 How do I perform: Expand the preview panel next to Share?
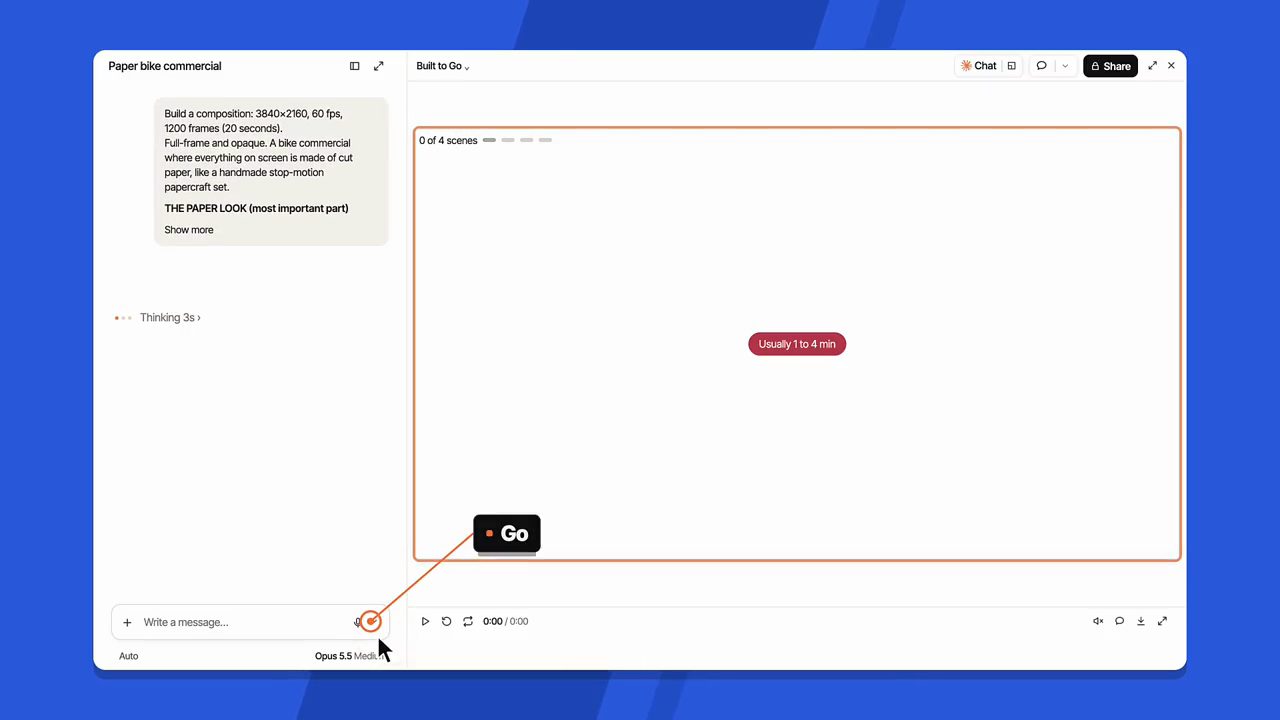point(1153,66)
